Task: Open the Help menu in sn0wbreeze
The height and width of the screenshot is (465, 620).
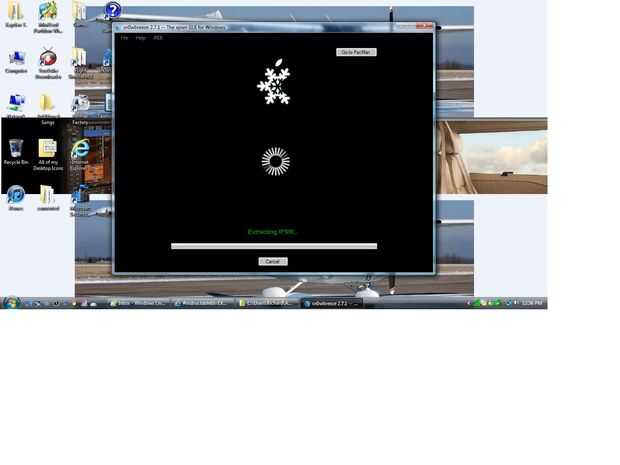Action: (141, 38)
